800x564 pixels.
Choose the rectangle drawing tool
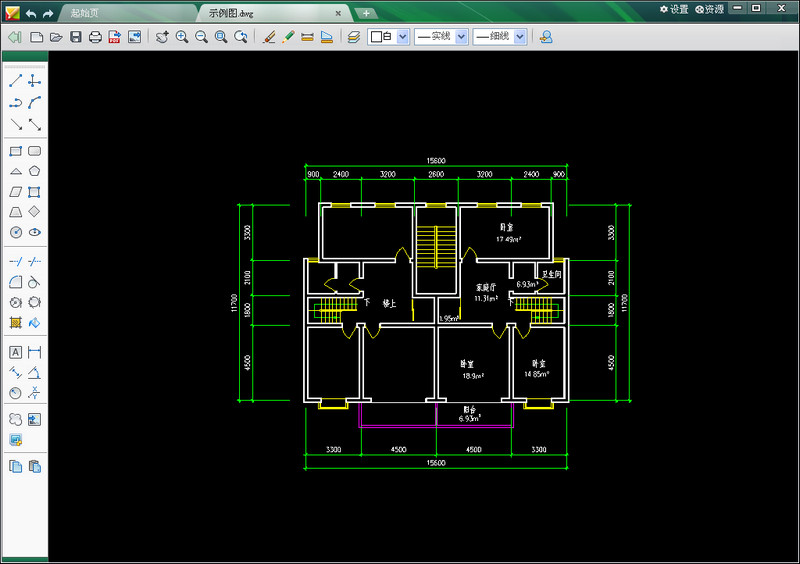pos(15,151)
